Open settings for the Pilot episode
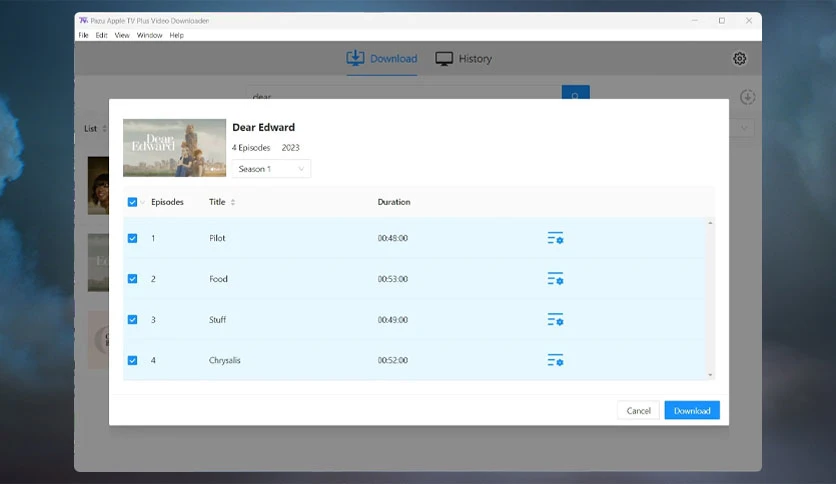 coord(555,238)
